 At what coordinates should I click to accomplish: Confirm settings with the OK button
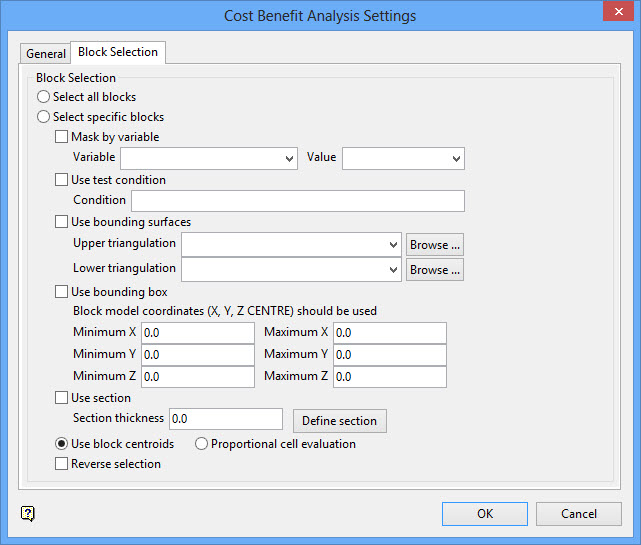[484, 514]
